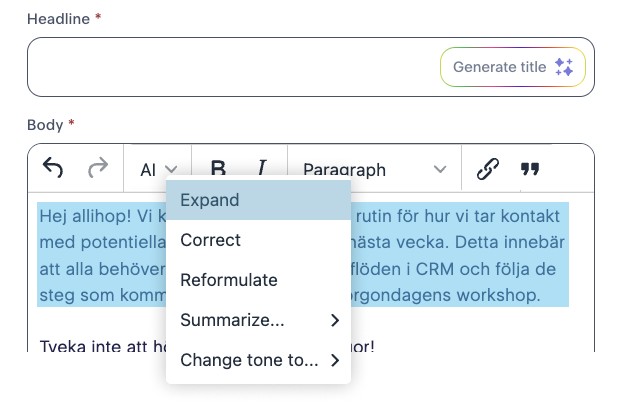Screen dimensions: 621x404
Task: Expand the Summarize submenu arrow
Action: [335, 320]
